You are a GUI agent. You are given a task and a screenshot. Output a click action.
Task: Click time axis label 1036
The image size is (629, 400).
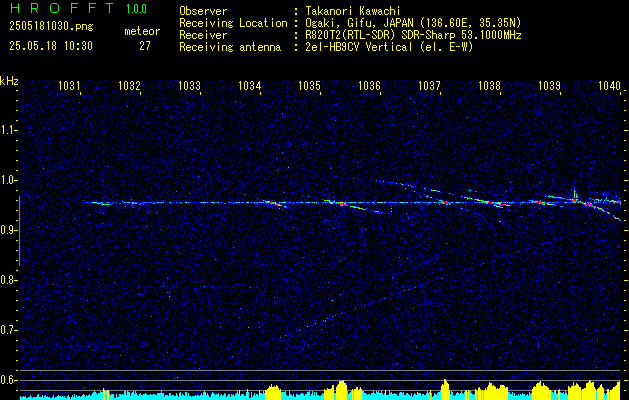[369, 86]
